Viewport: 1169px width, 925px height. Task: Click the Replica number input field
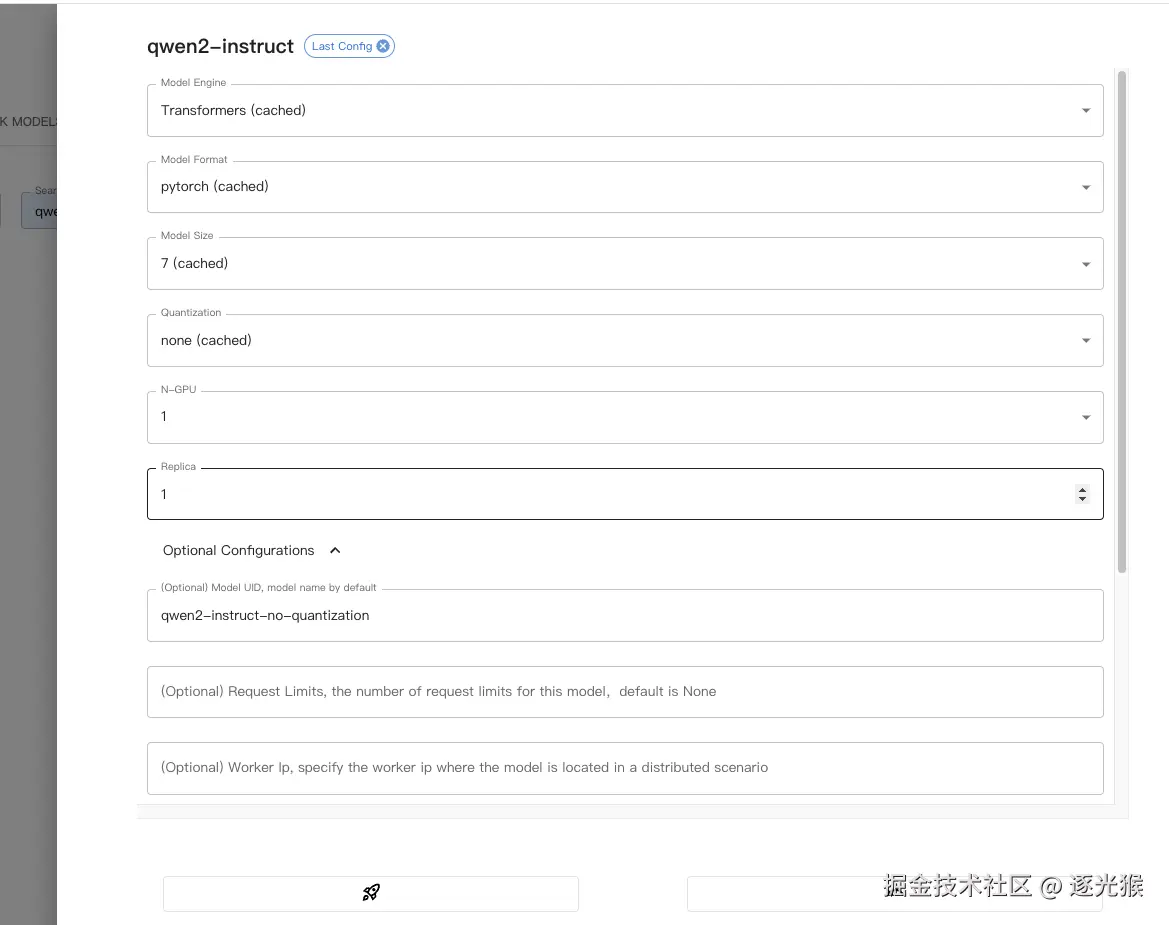click(x=625, y=494)
